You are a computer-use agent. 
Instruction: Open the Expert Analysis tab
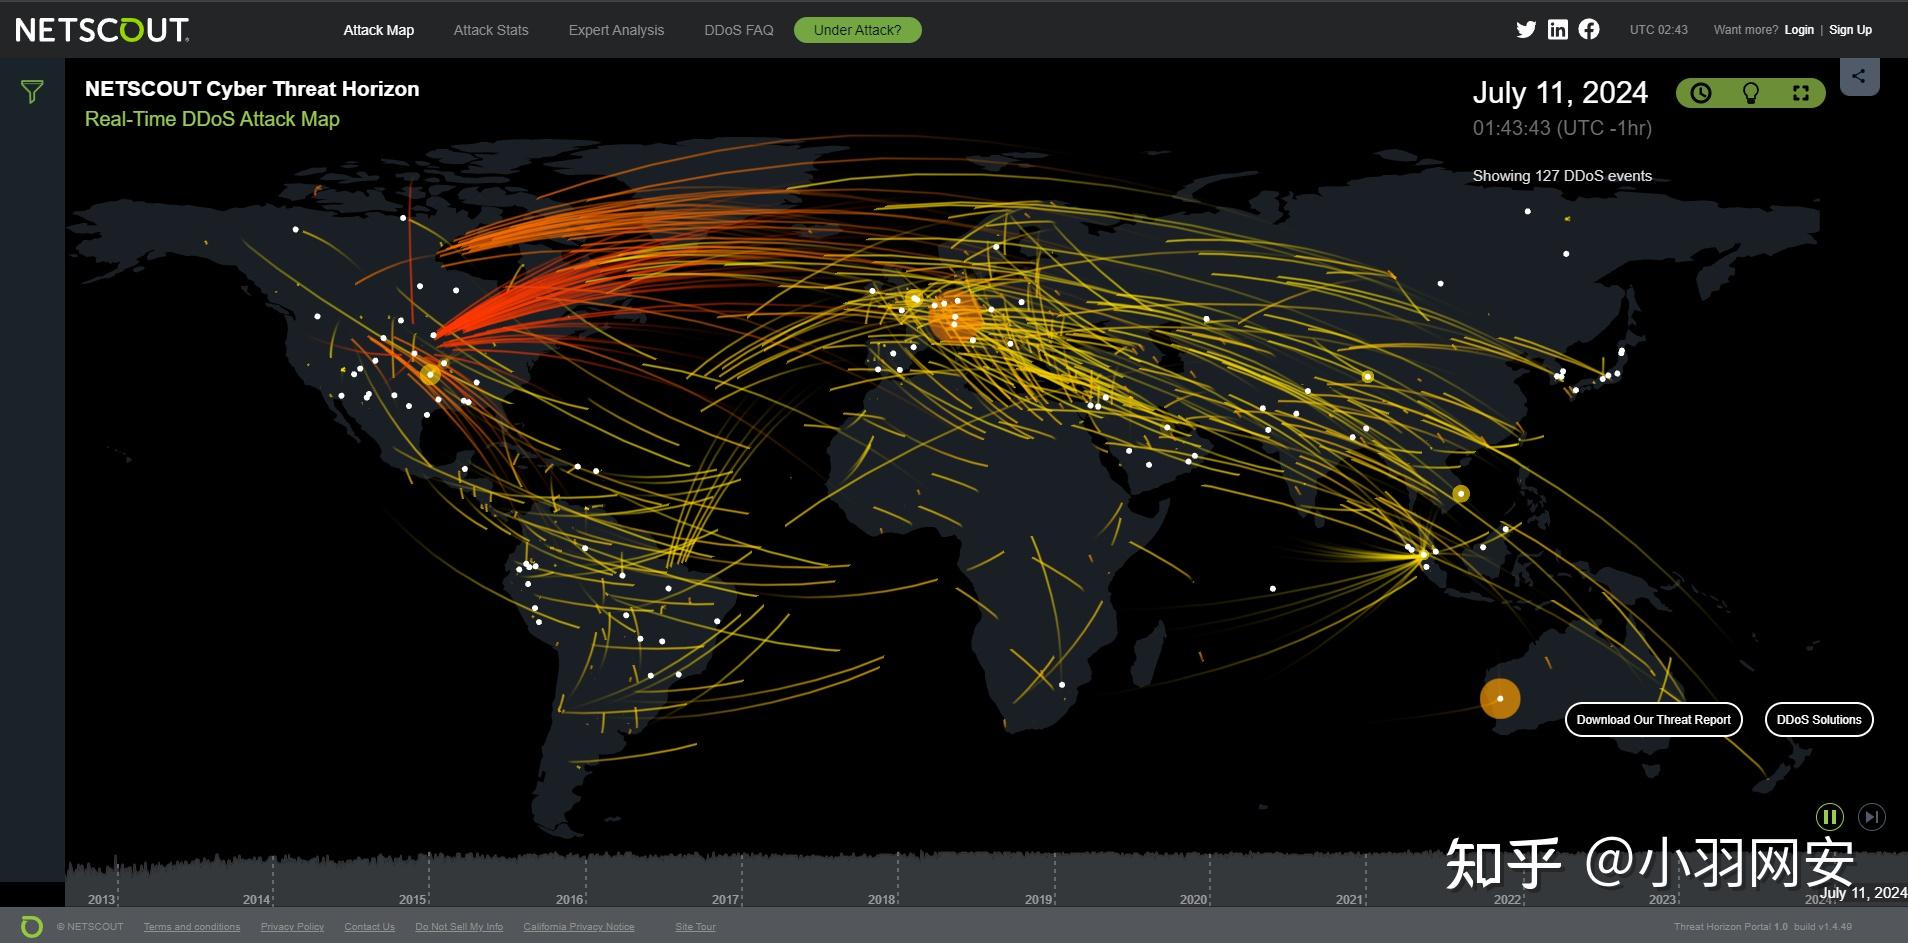coord(616,30)
